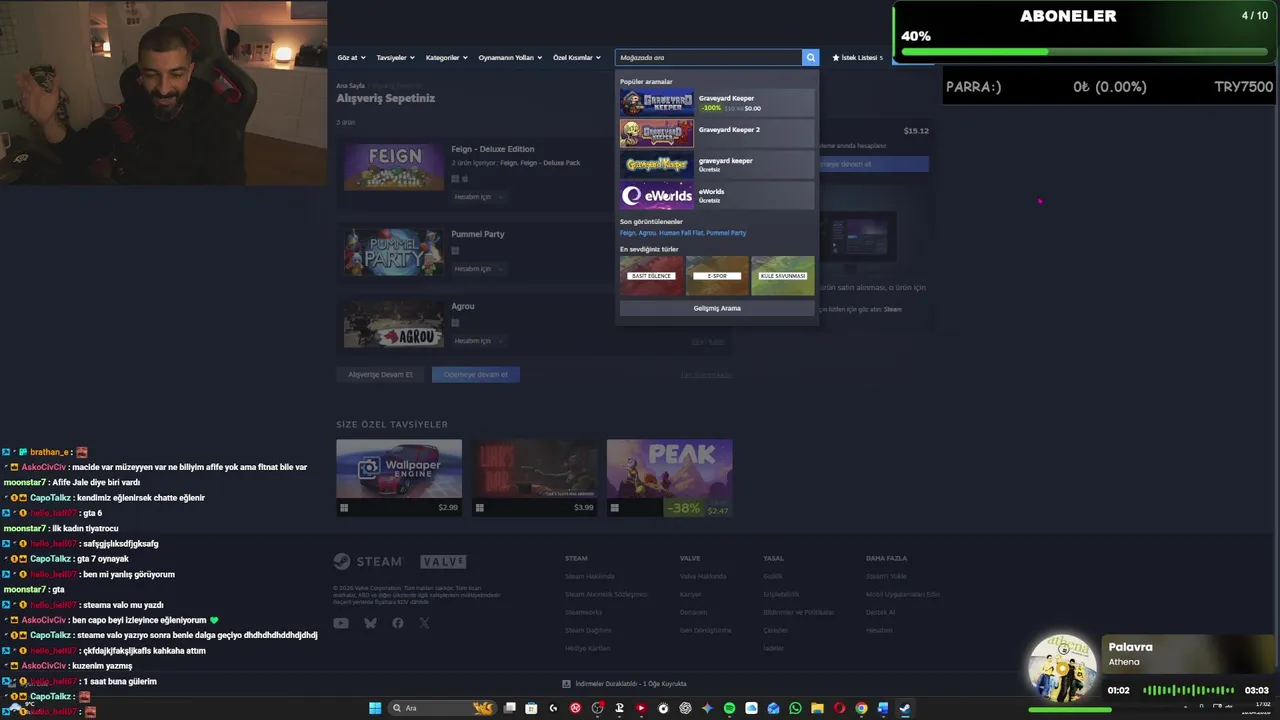Open Opera browser from the taskbar
The image size is (1280, 720).
click(839, 708)
